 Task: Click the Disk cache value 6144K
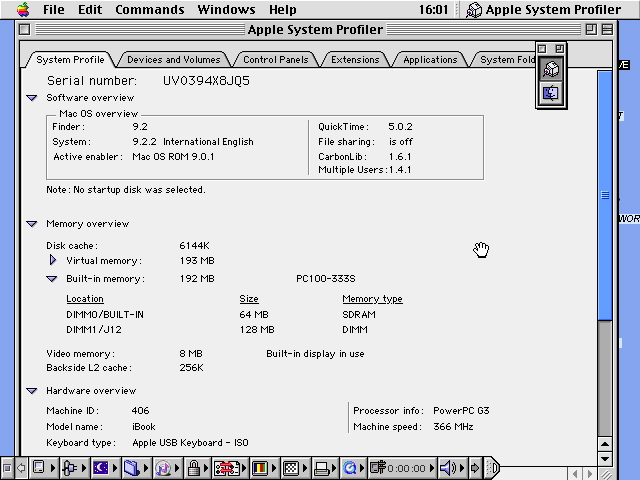[x=194, y=246]
